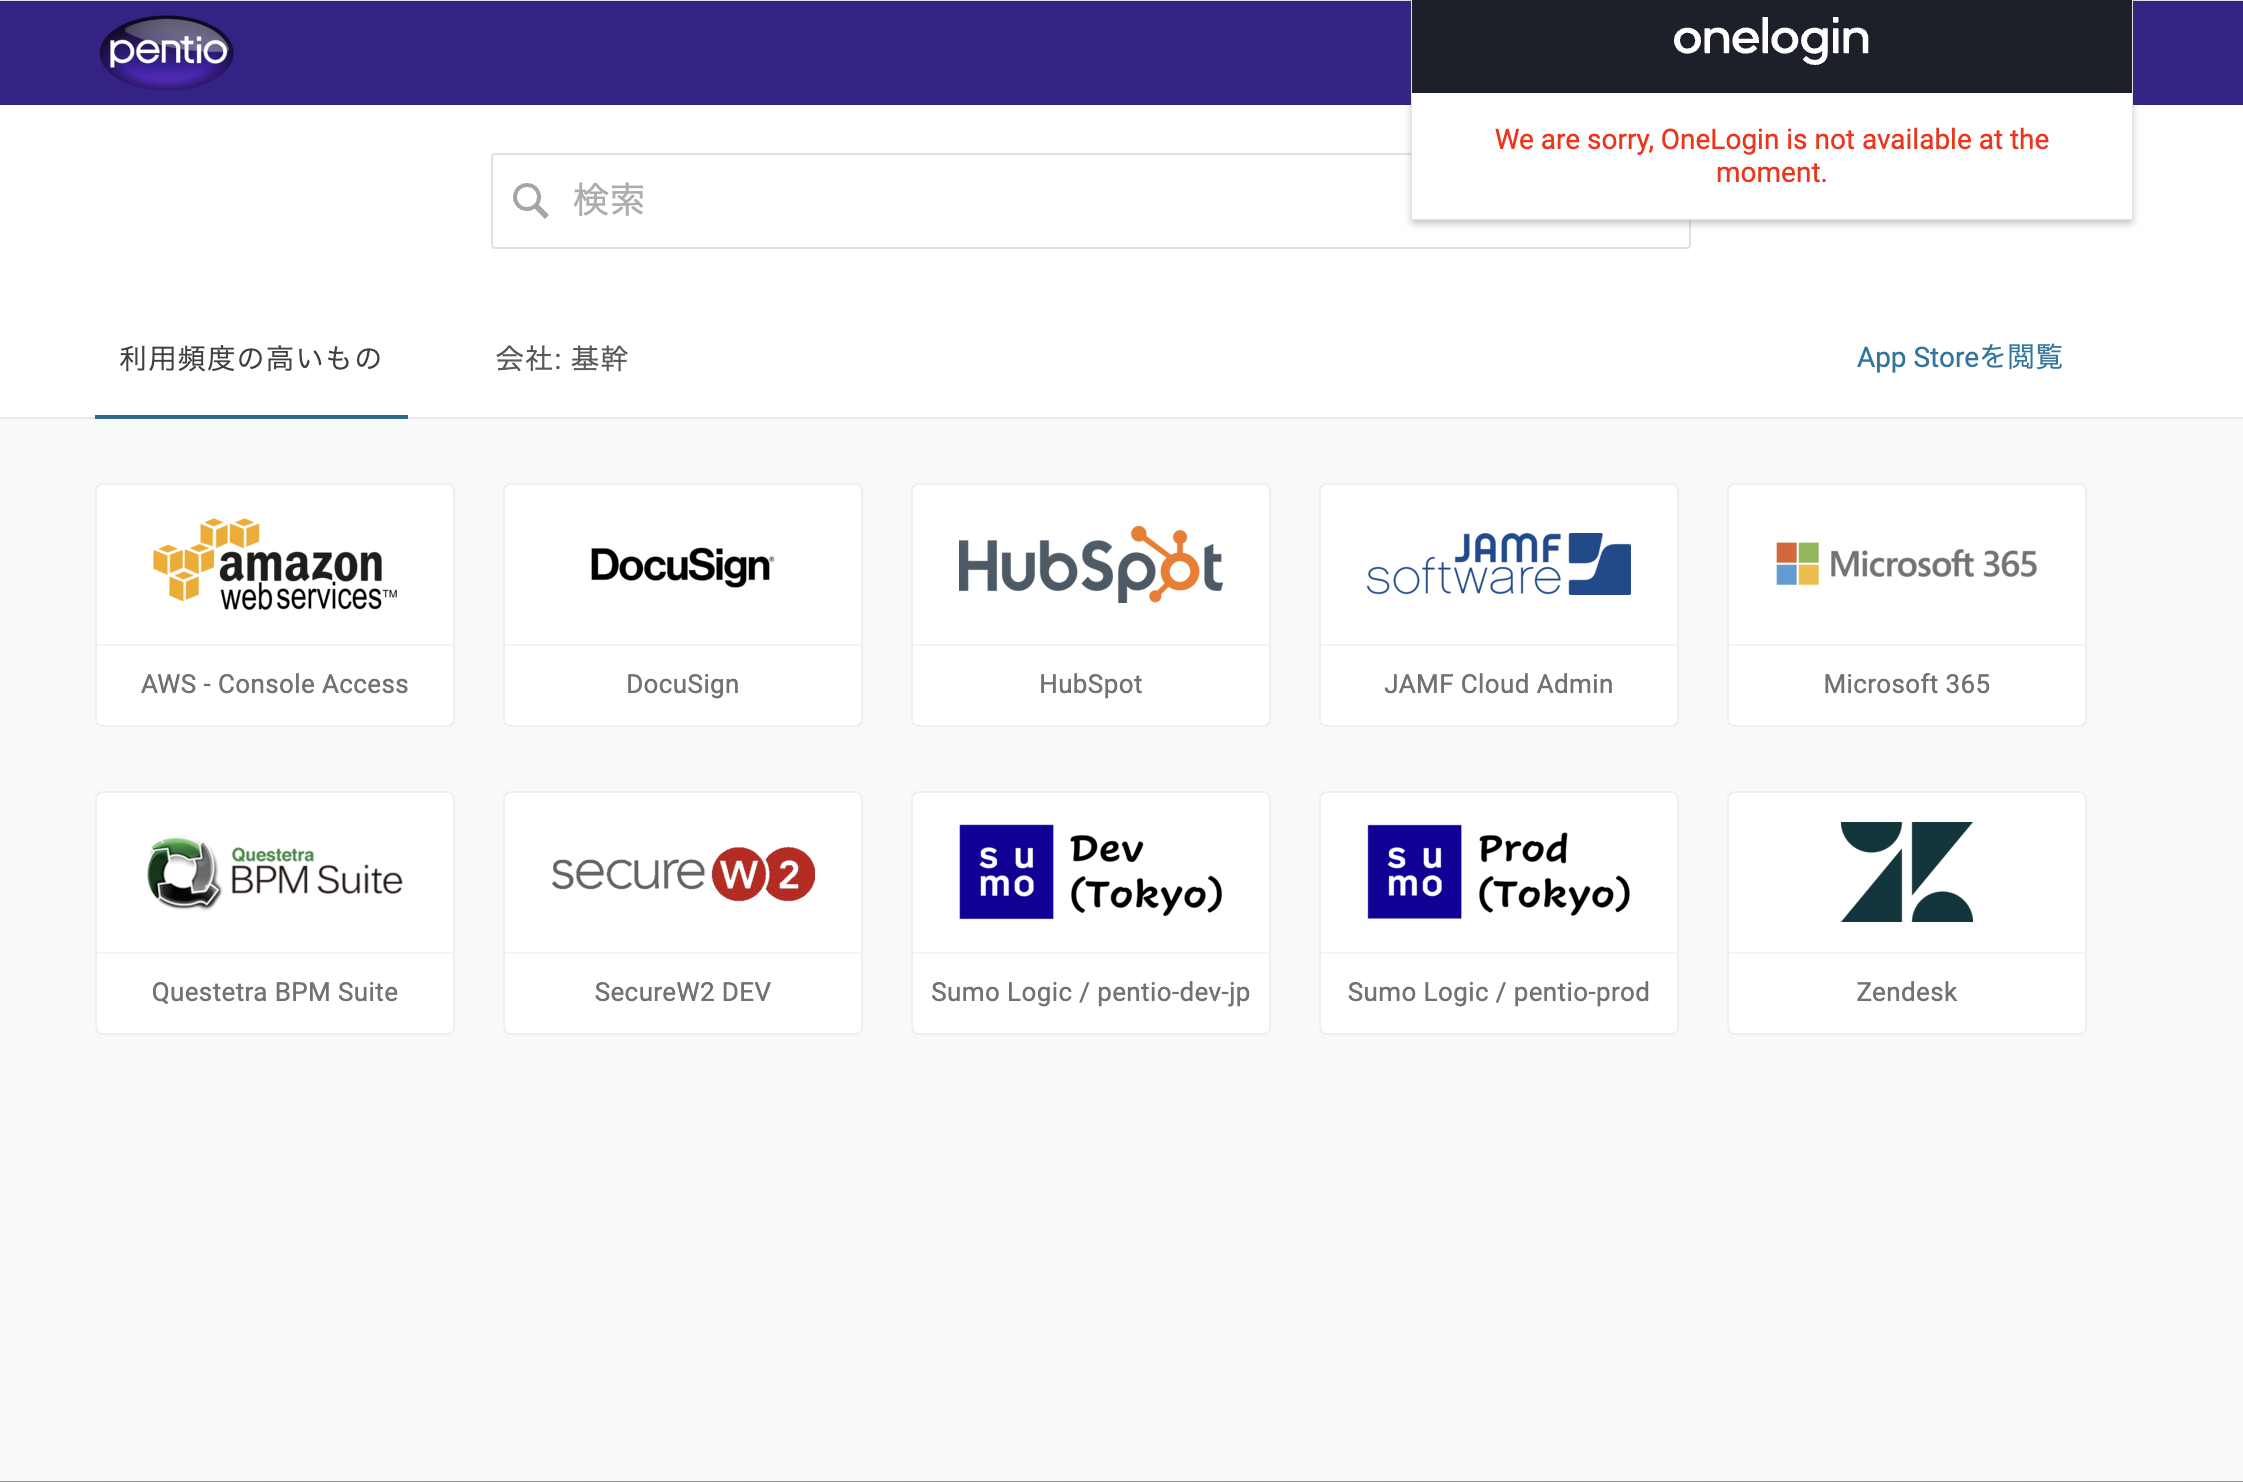The width and height of the screenshot is (2243, 1482).
Task: Open the JAMF Software logo tile
Action: pos(1498,565)
